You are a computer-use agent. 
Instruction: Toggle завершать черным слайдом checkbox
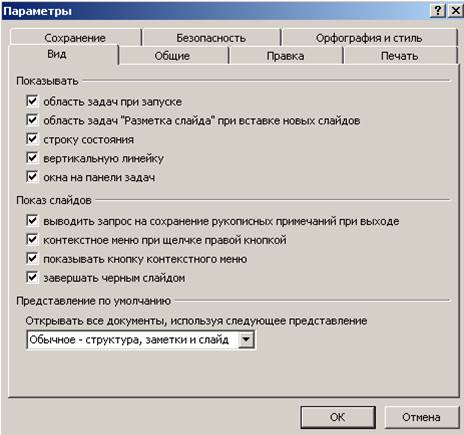pyautogui.click(x=32, y=277)
